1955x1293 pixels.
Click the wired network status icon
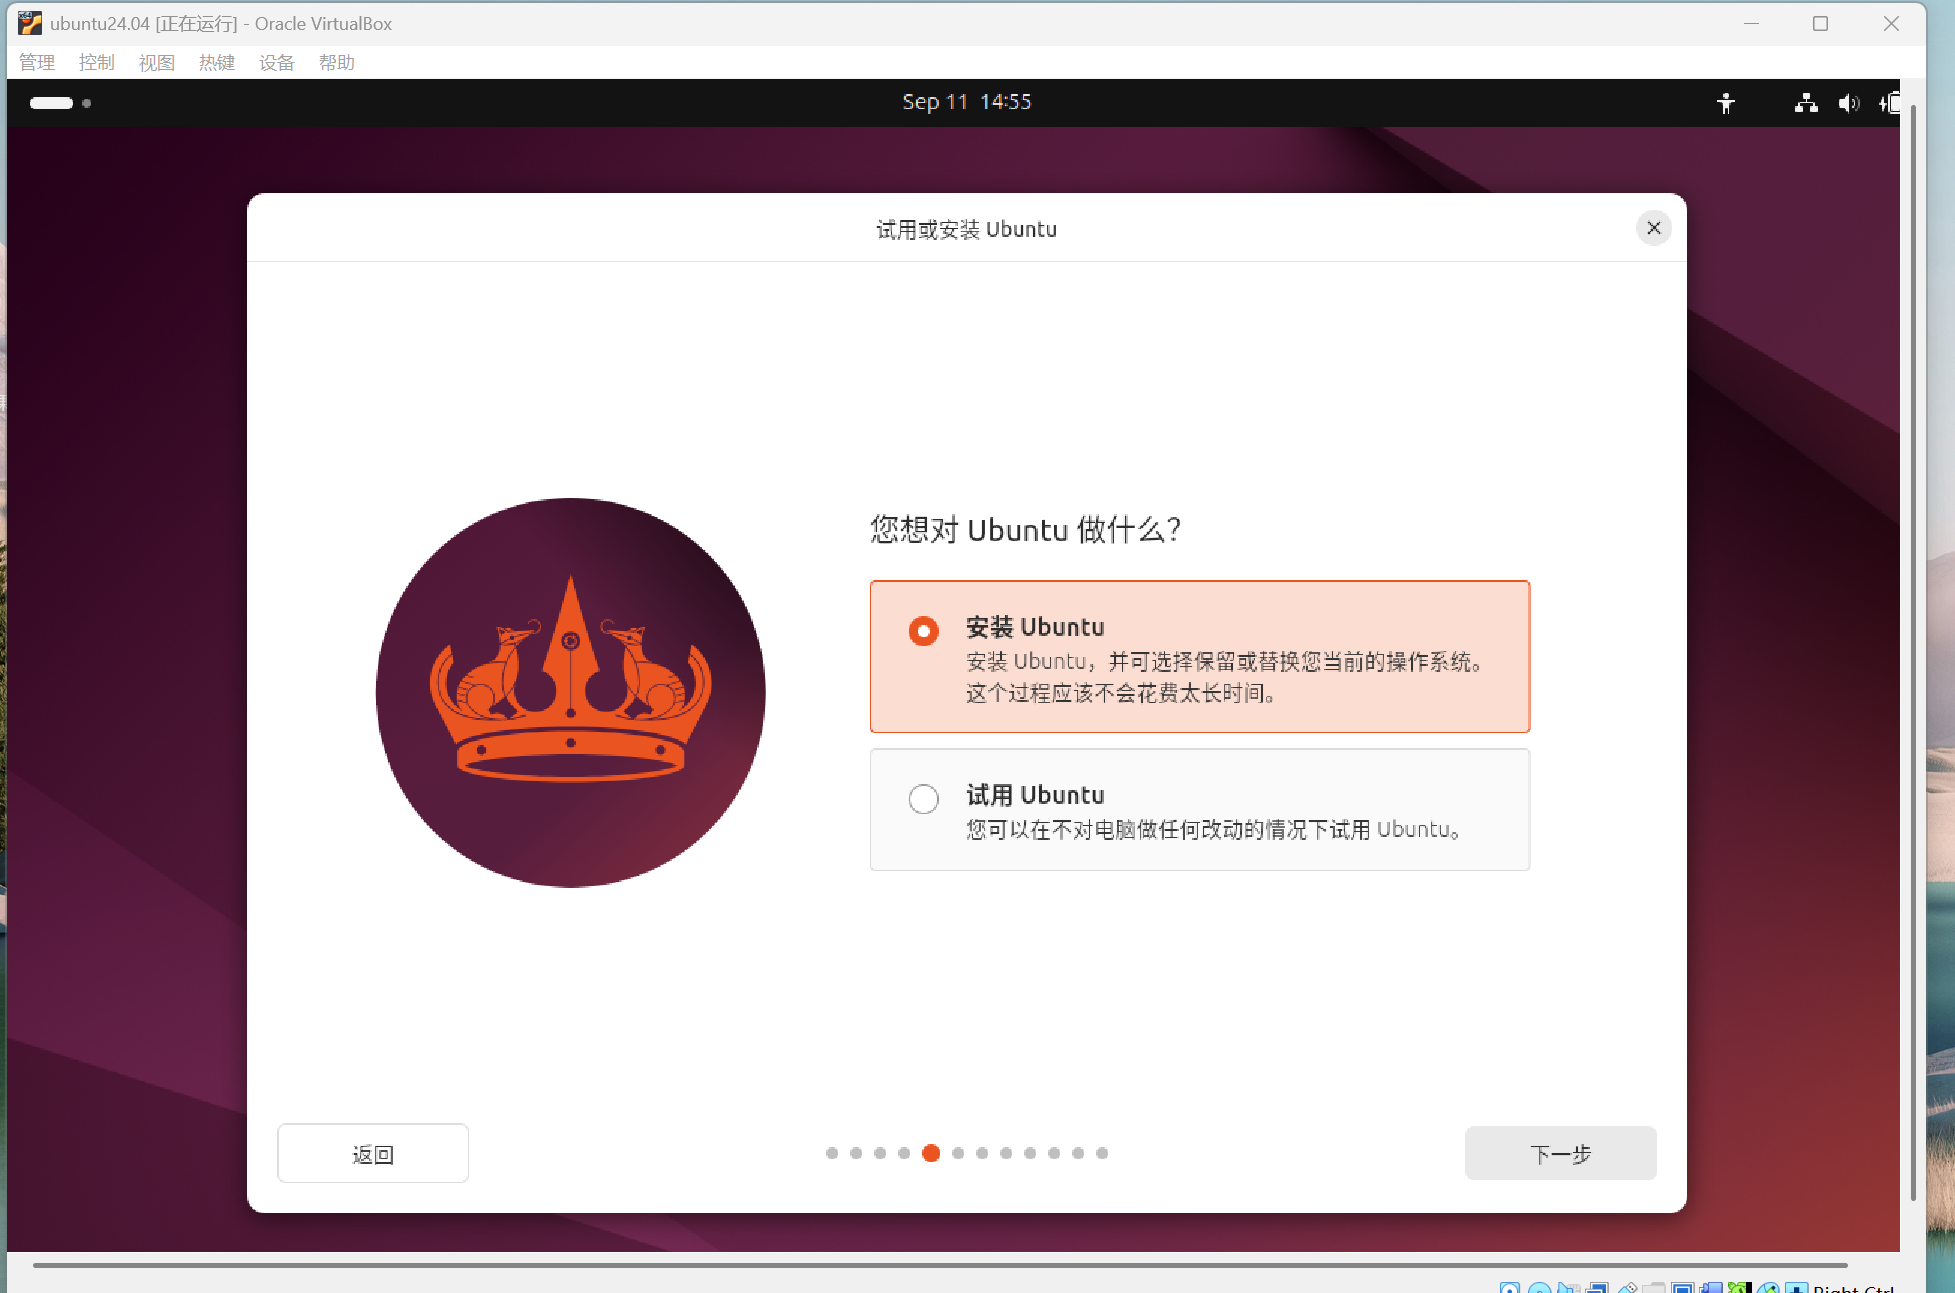tap(1805, 103)
